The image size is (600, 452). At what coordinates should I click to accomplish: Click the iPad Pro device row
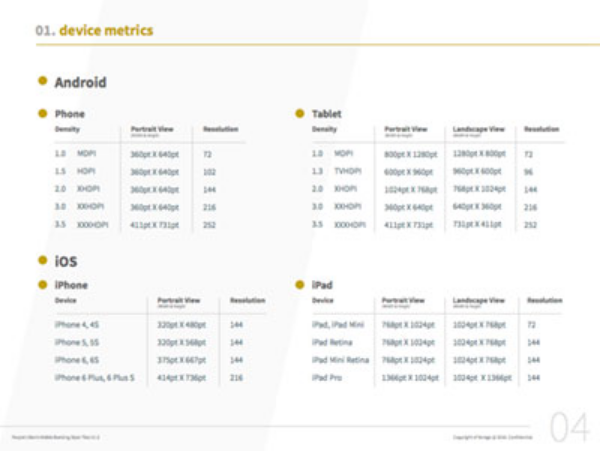(x=328, y=378)
